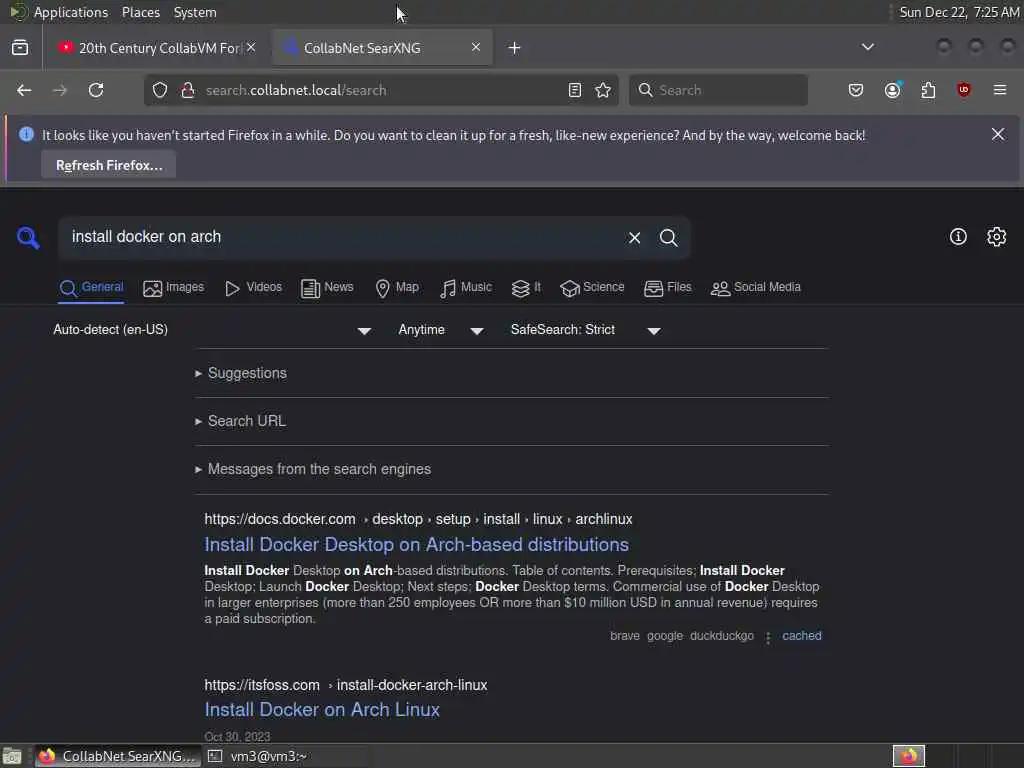Click Refresh Firefox button
This screenshot has width=1024, height=768.
109,165
